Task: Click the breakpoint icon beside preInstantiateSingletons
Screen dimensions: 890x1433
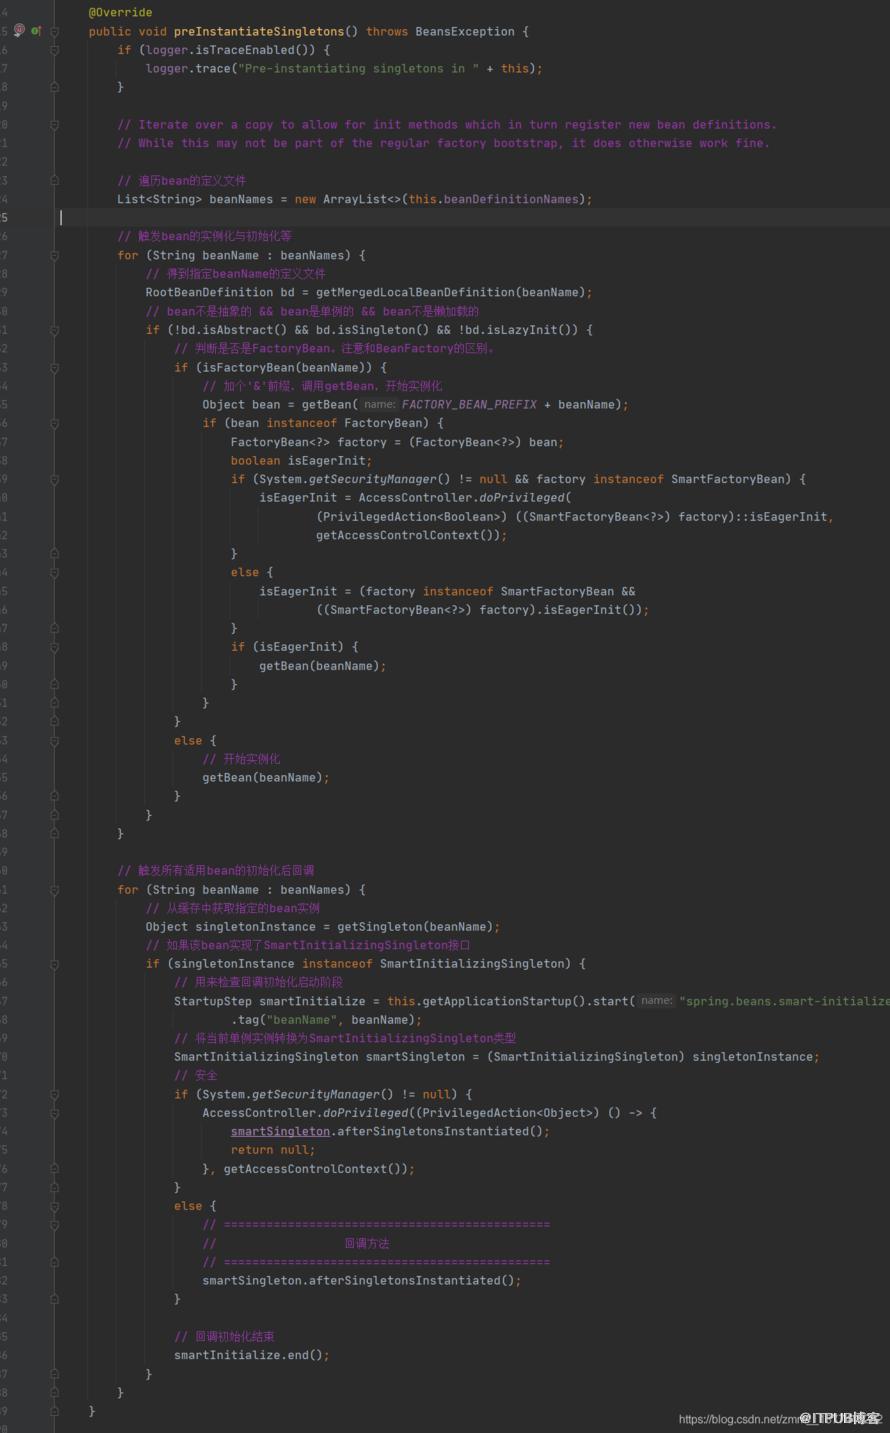Action: [x=19, y=31]
